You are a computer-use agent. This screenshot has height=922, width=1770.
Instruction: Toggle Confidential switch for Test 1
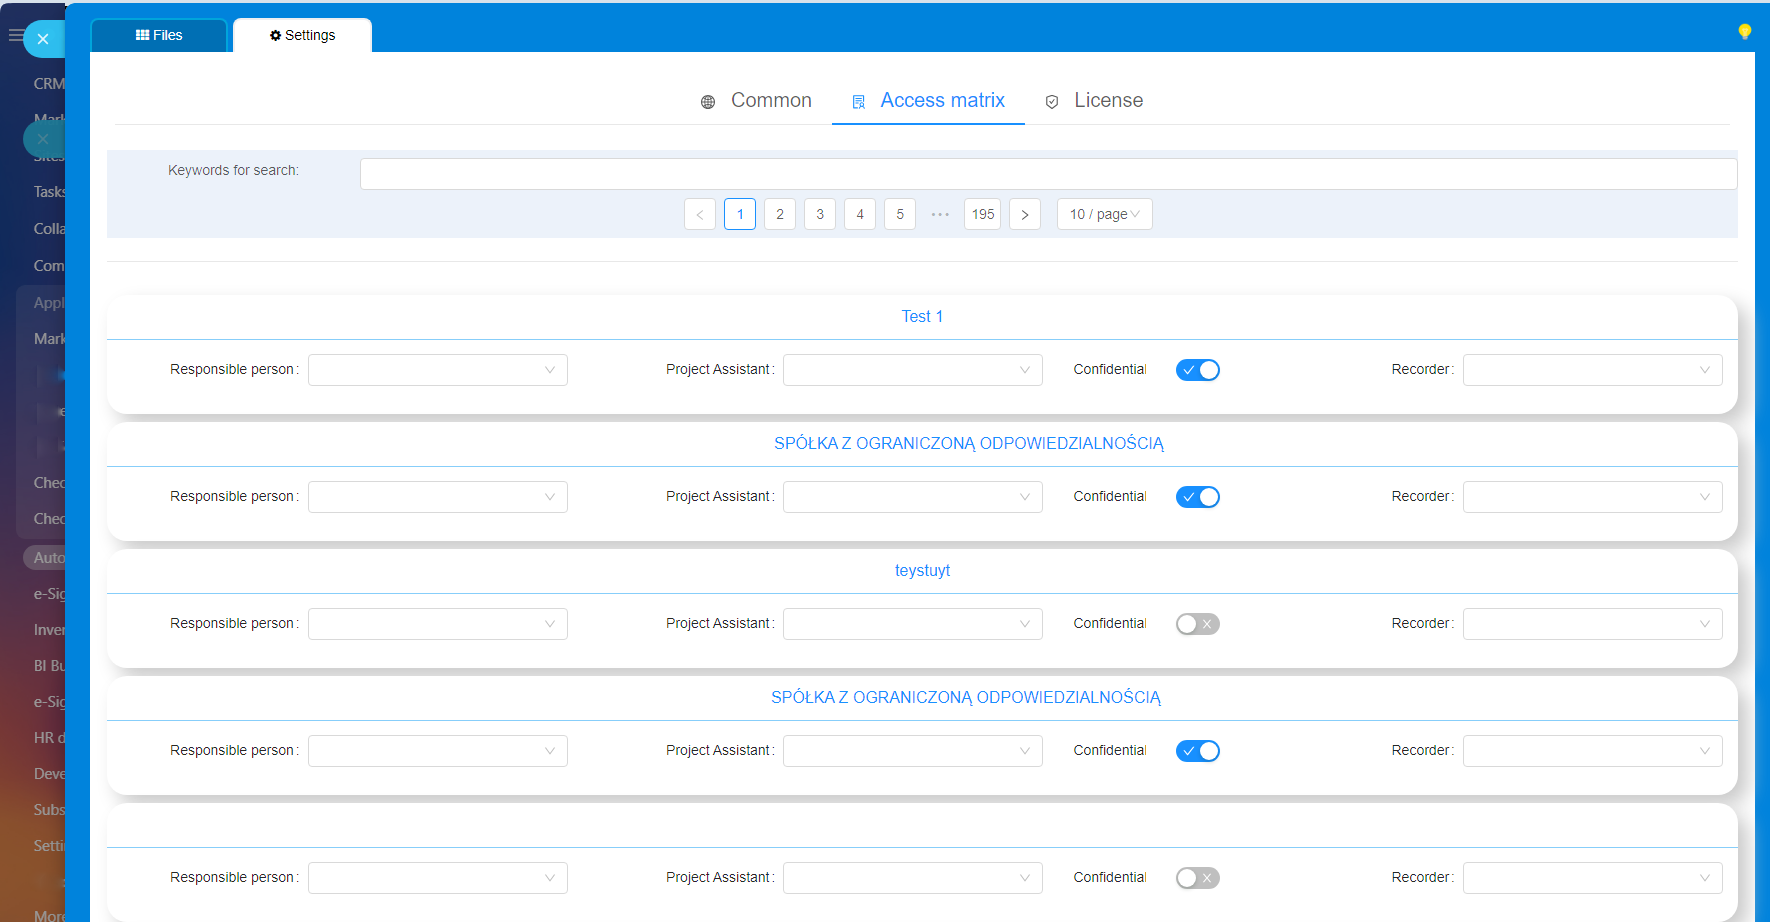click(1198, 370)
